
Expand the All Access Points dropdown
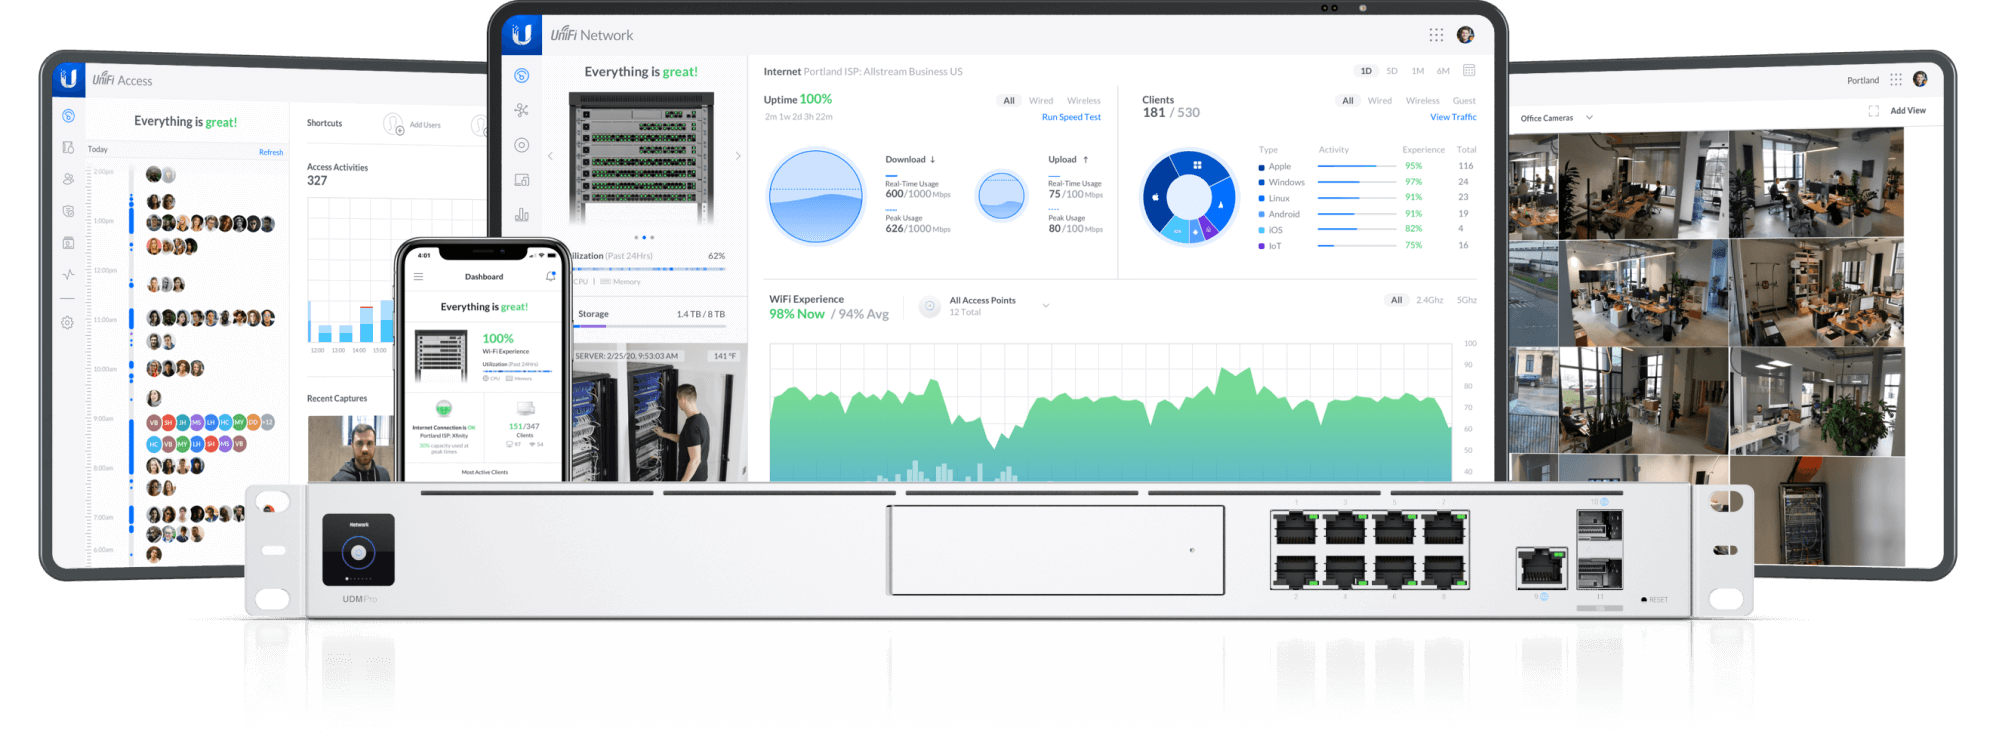1046,306
